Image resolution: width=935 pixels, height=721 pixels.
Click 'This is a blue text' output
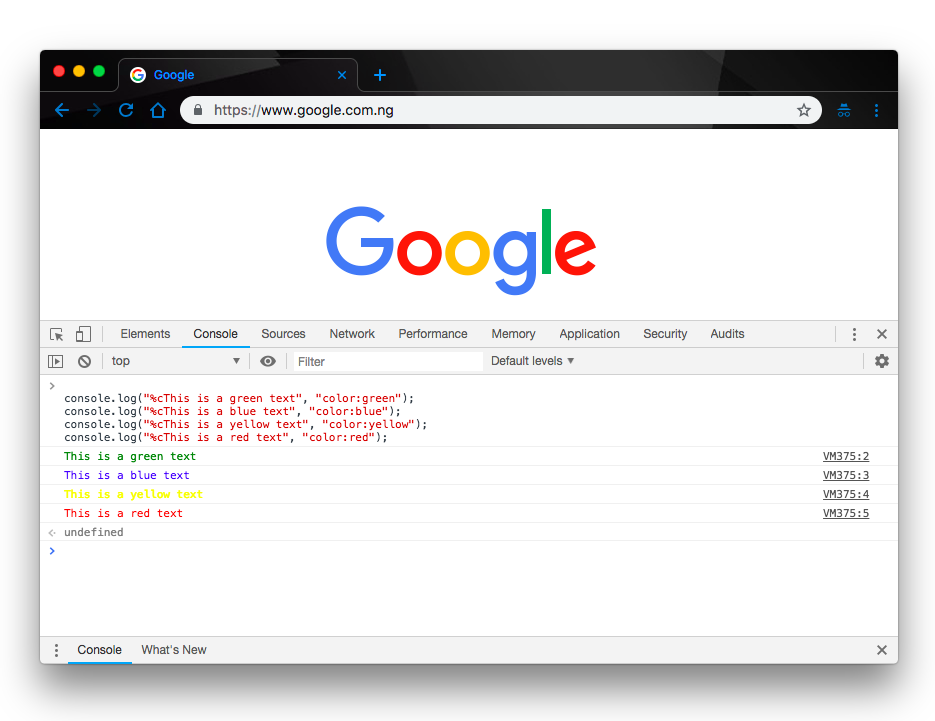tap(126, 475)
